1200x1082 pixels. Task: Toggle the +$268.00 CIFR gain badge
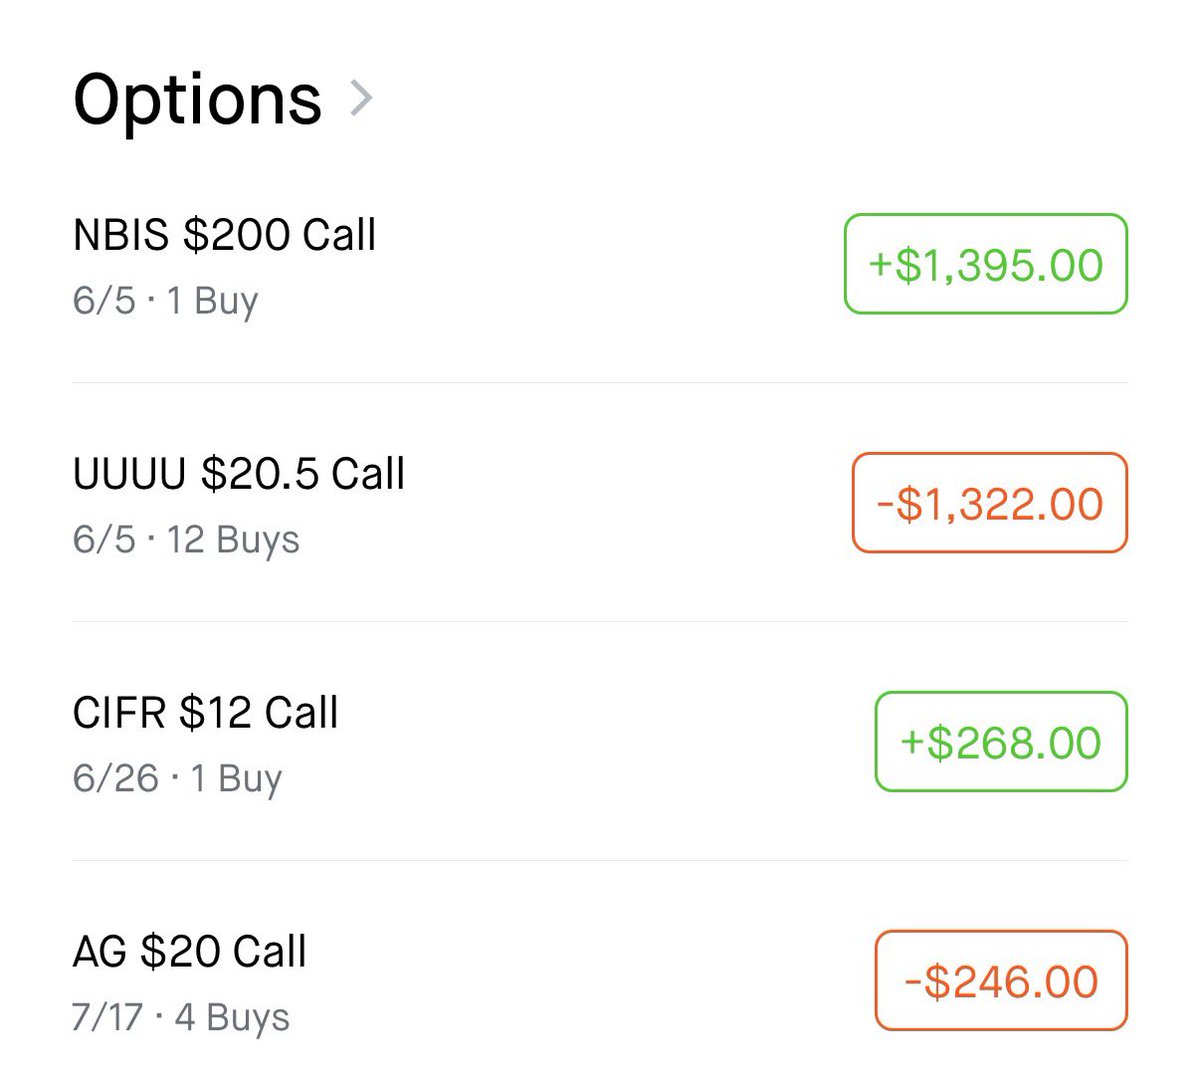click(x=1001, y=742)
